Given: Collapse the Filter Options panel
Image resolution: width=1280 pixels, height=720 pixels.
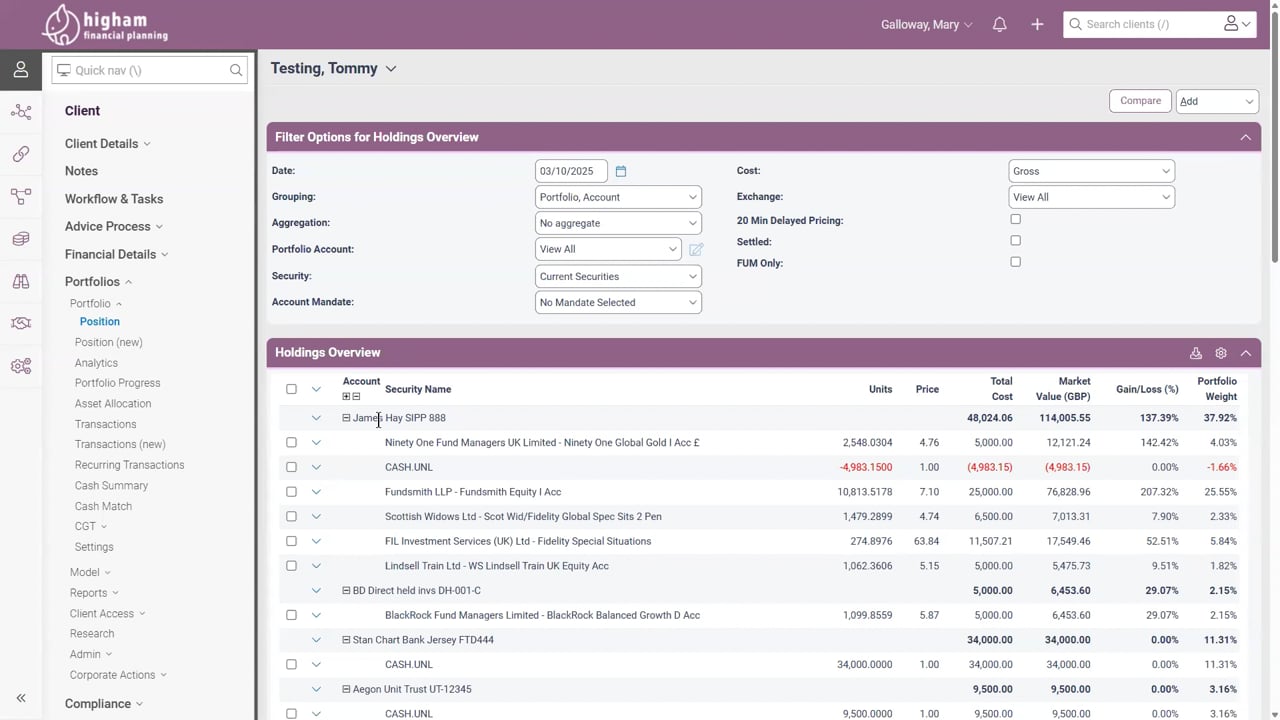Looking at the screenshot, I should click(x=1245, y=137).
